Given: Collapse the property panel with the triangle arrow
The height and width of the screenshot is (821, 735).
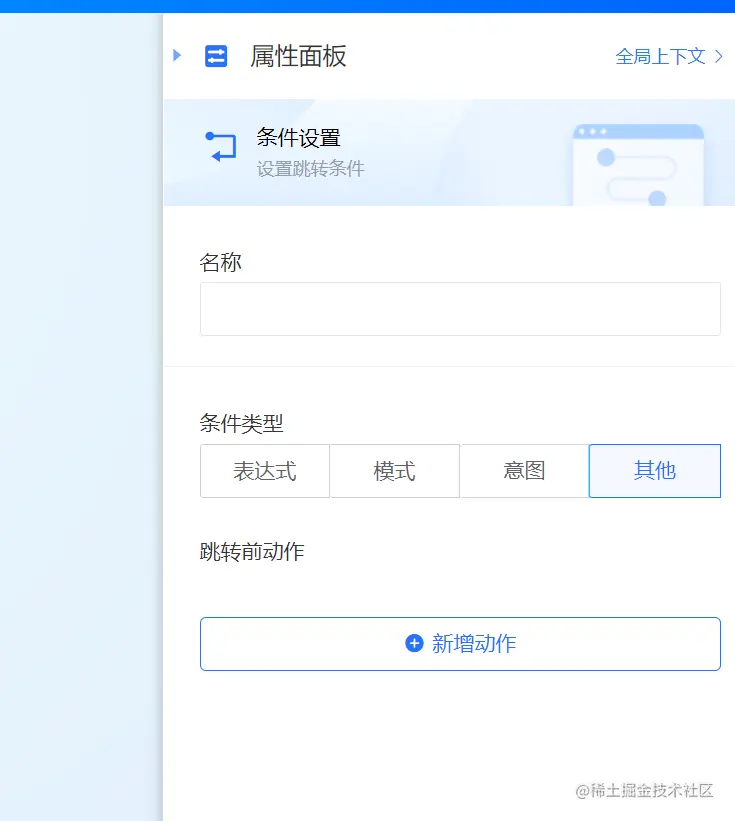Looking at the screenshot, I should pos(177,55).
